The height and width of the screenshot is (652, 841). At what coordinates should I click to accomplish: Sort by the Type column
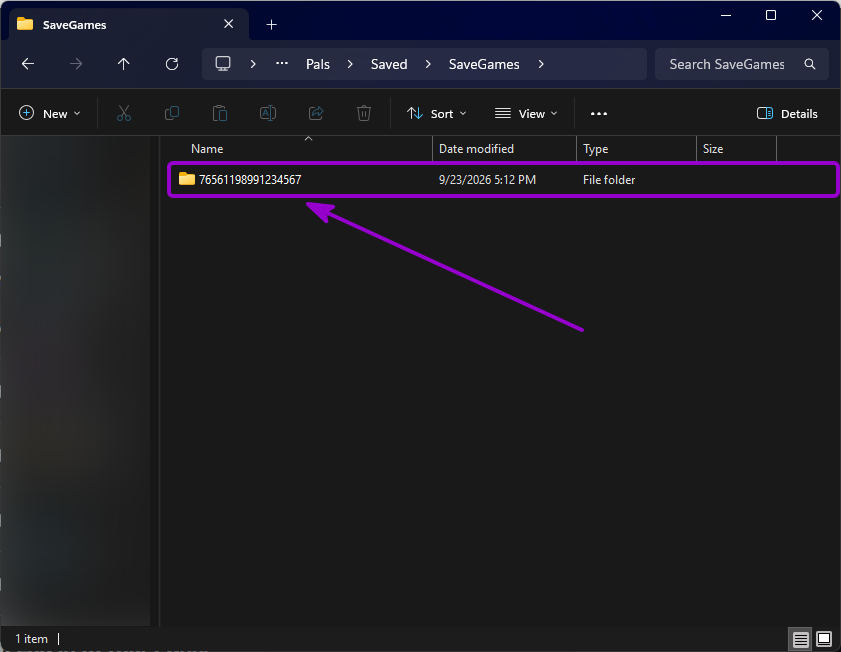(x=595, y=149)
